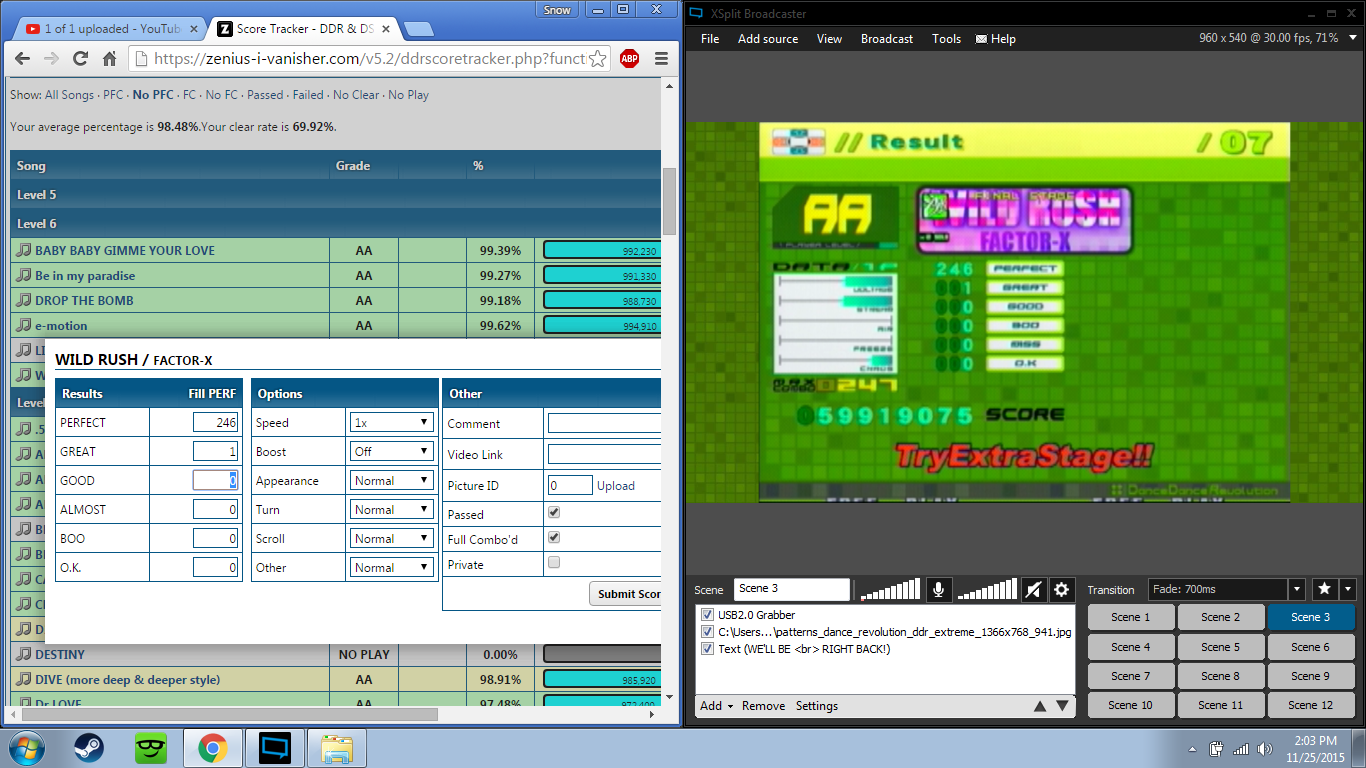Go to Chrome home page icon

[109, 58]
